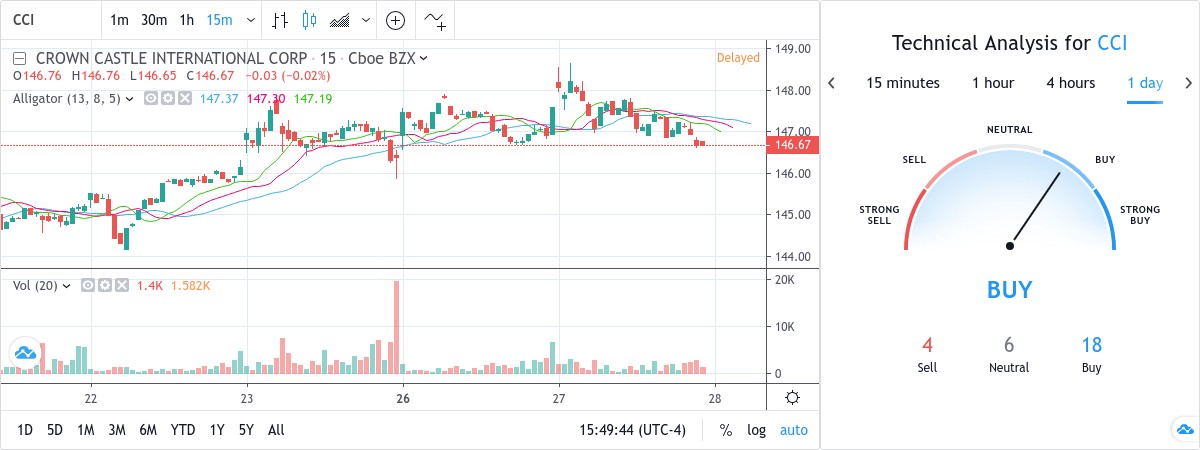Open the CCI link in Technical Analysis title
This screenshot has height=450, width=1200.
tap(1112, 43)
